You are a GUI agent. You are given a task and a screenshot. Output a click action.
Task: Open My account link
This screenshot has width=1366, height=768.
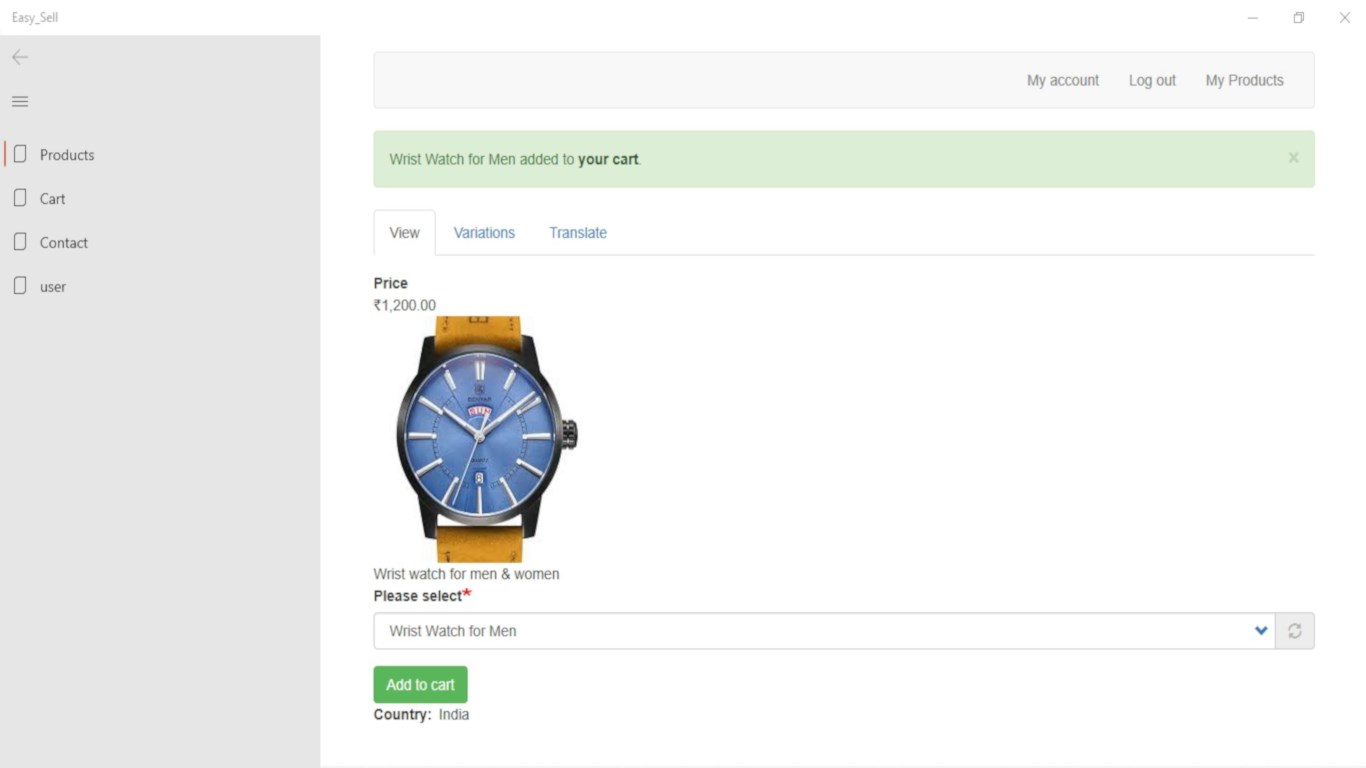point(1062,81)
